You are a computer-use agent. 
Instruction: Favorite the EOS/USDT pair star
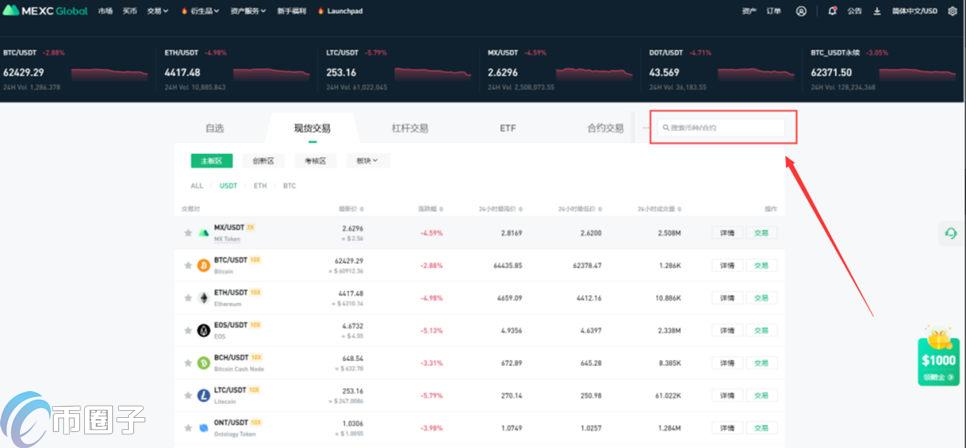[x=188, y=330]
